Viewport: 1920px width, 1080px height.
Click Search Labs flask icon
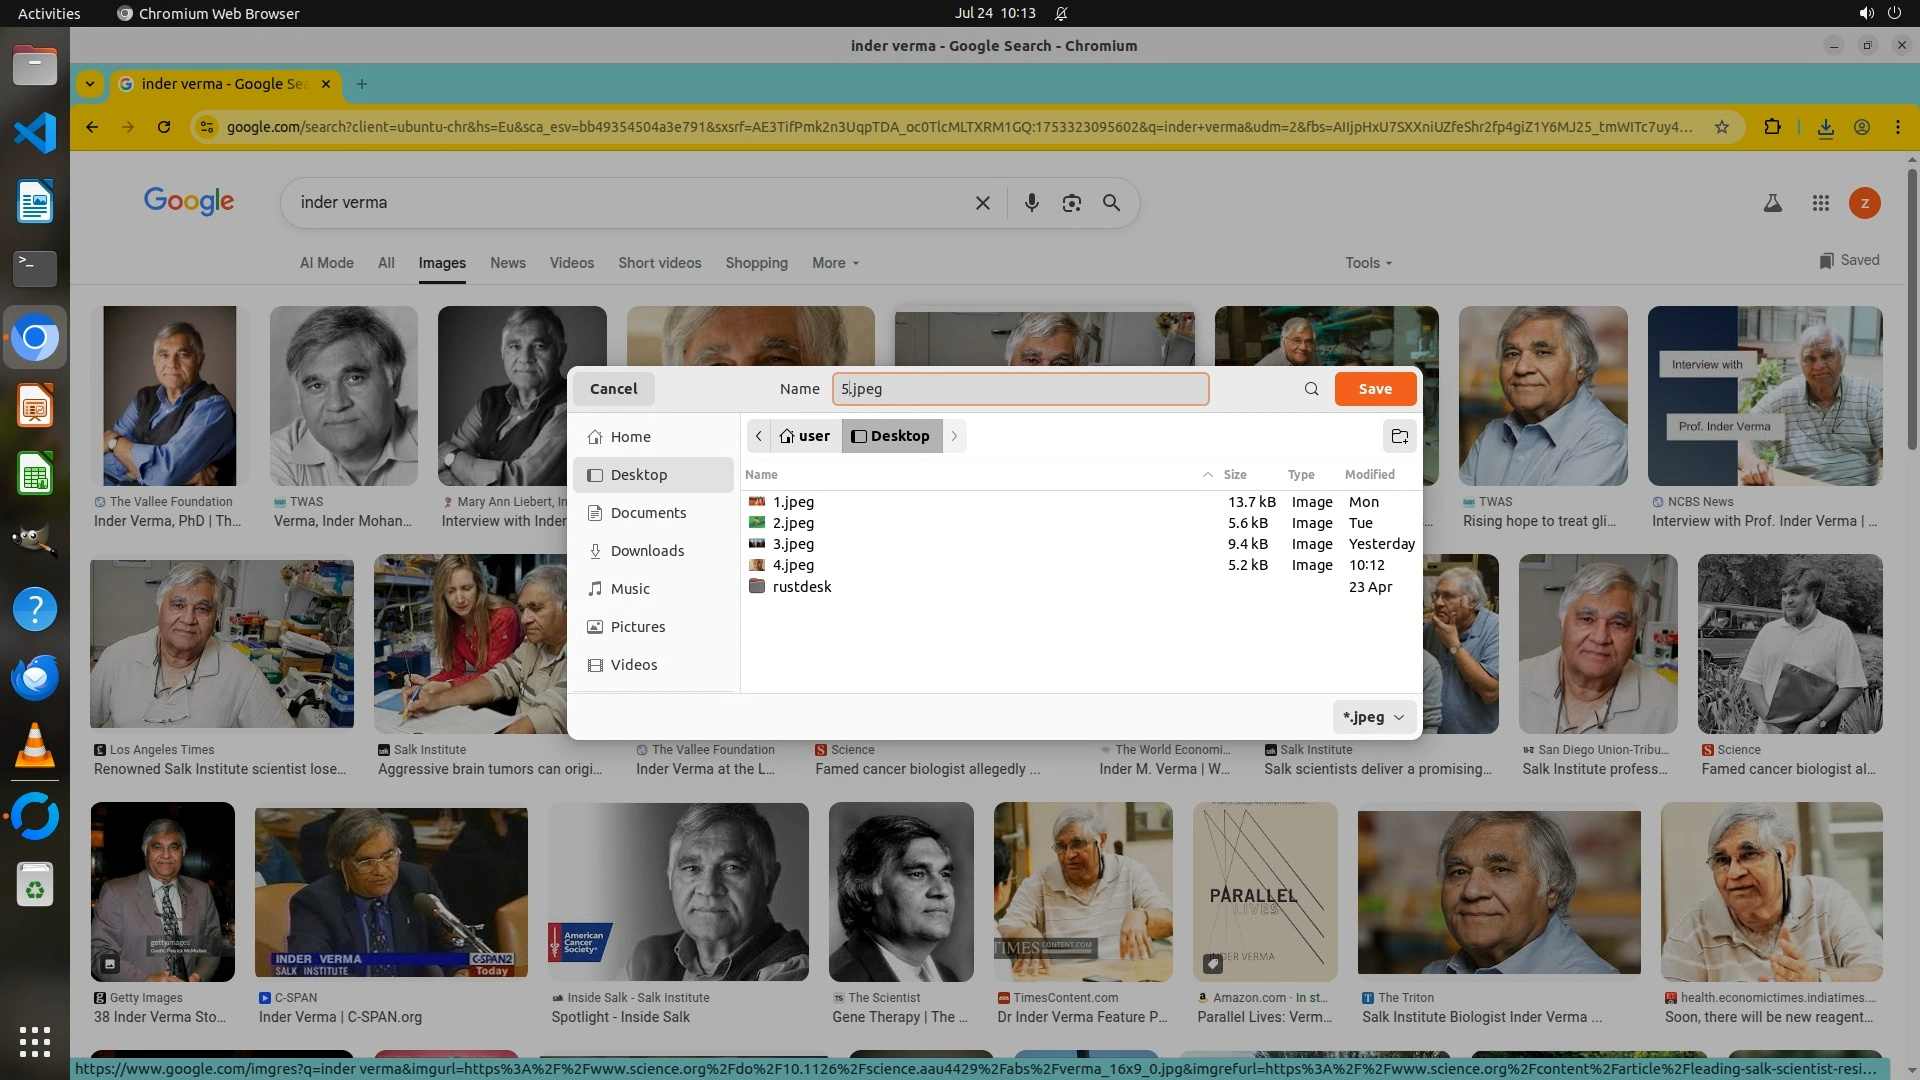pos(1772,203)
